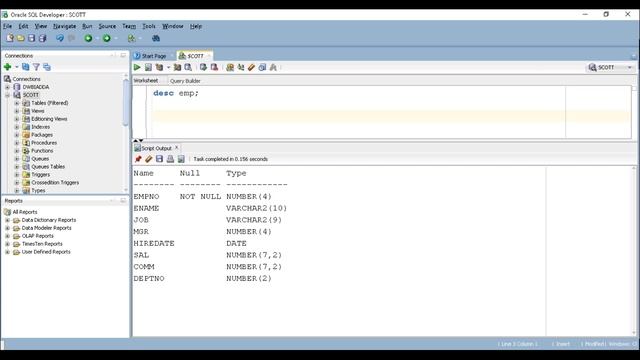This screenshot has height=360, width=640.
Task: Click the SQL Tuning Advisor icon
Action: 188,67
